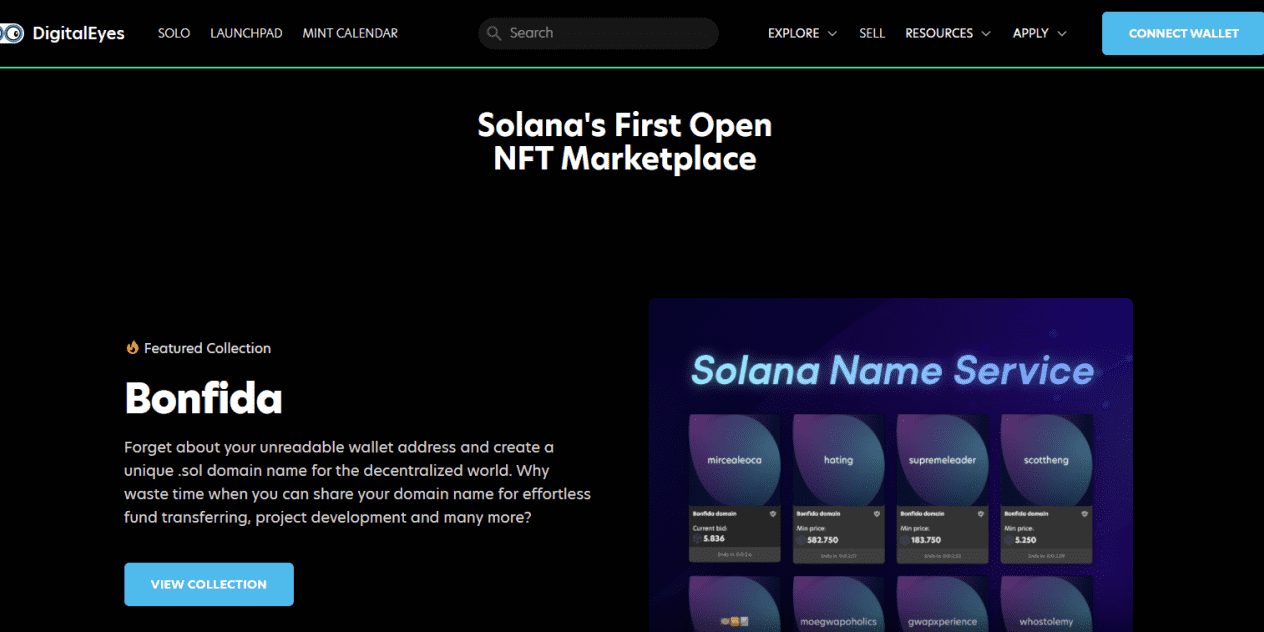The height and width of the screenshot is (632, 1264).
Task: Expand the EXPLORE dropdown menu
Action: (802, 33)
